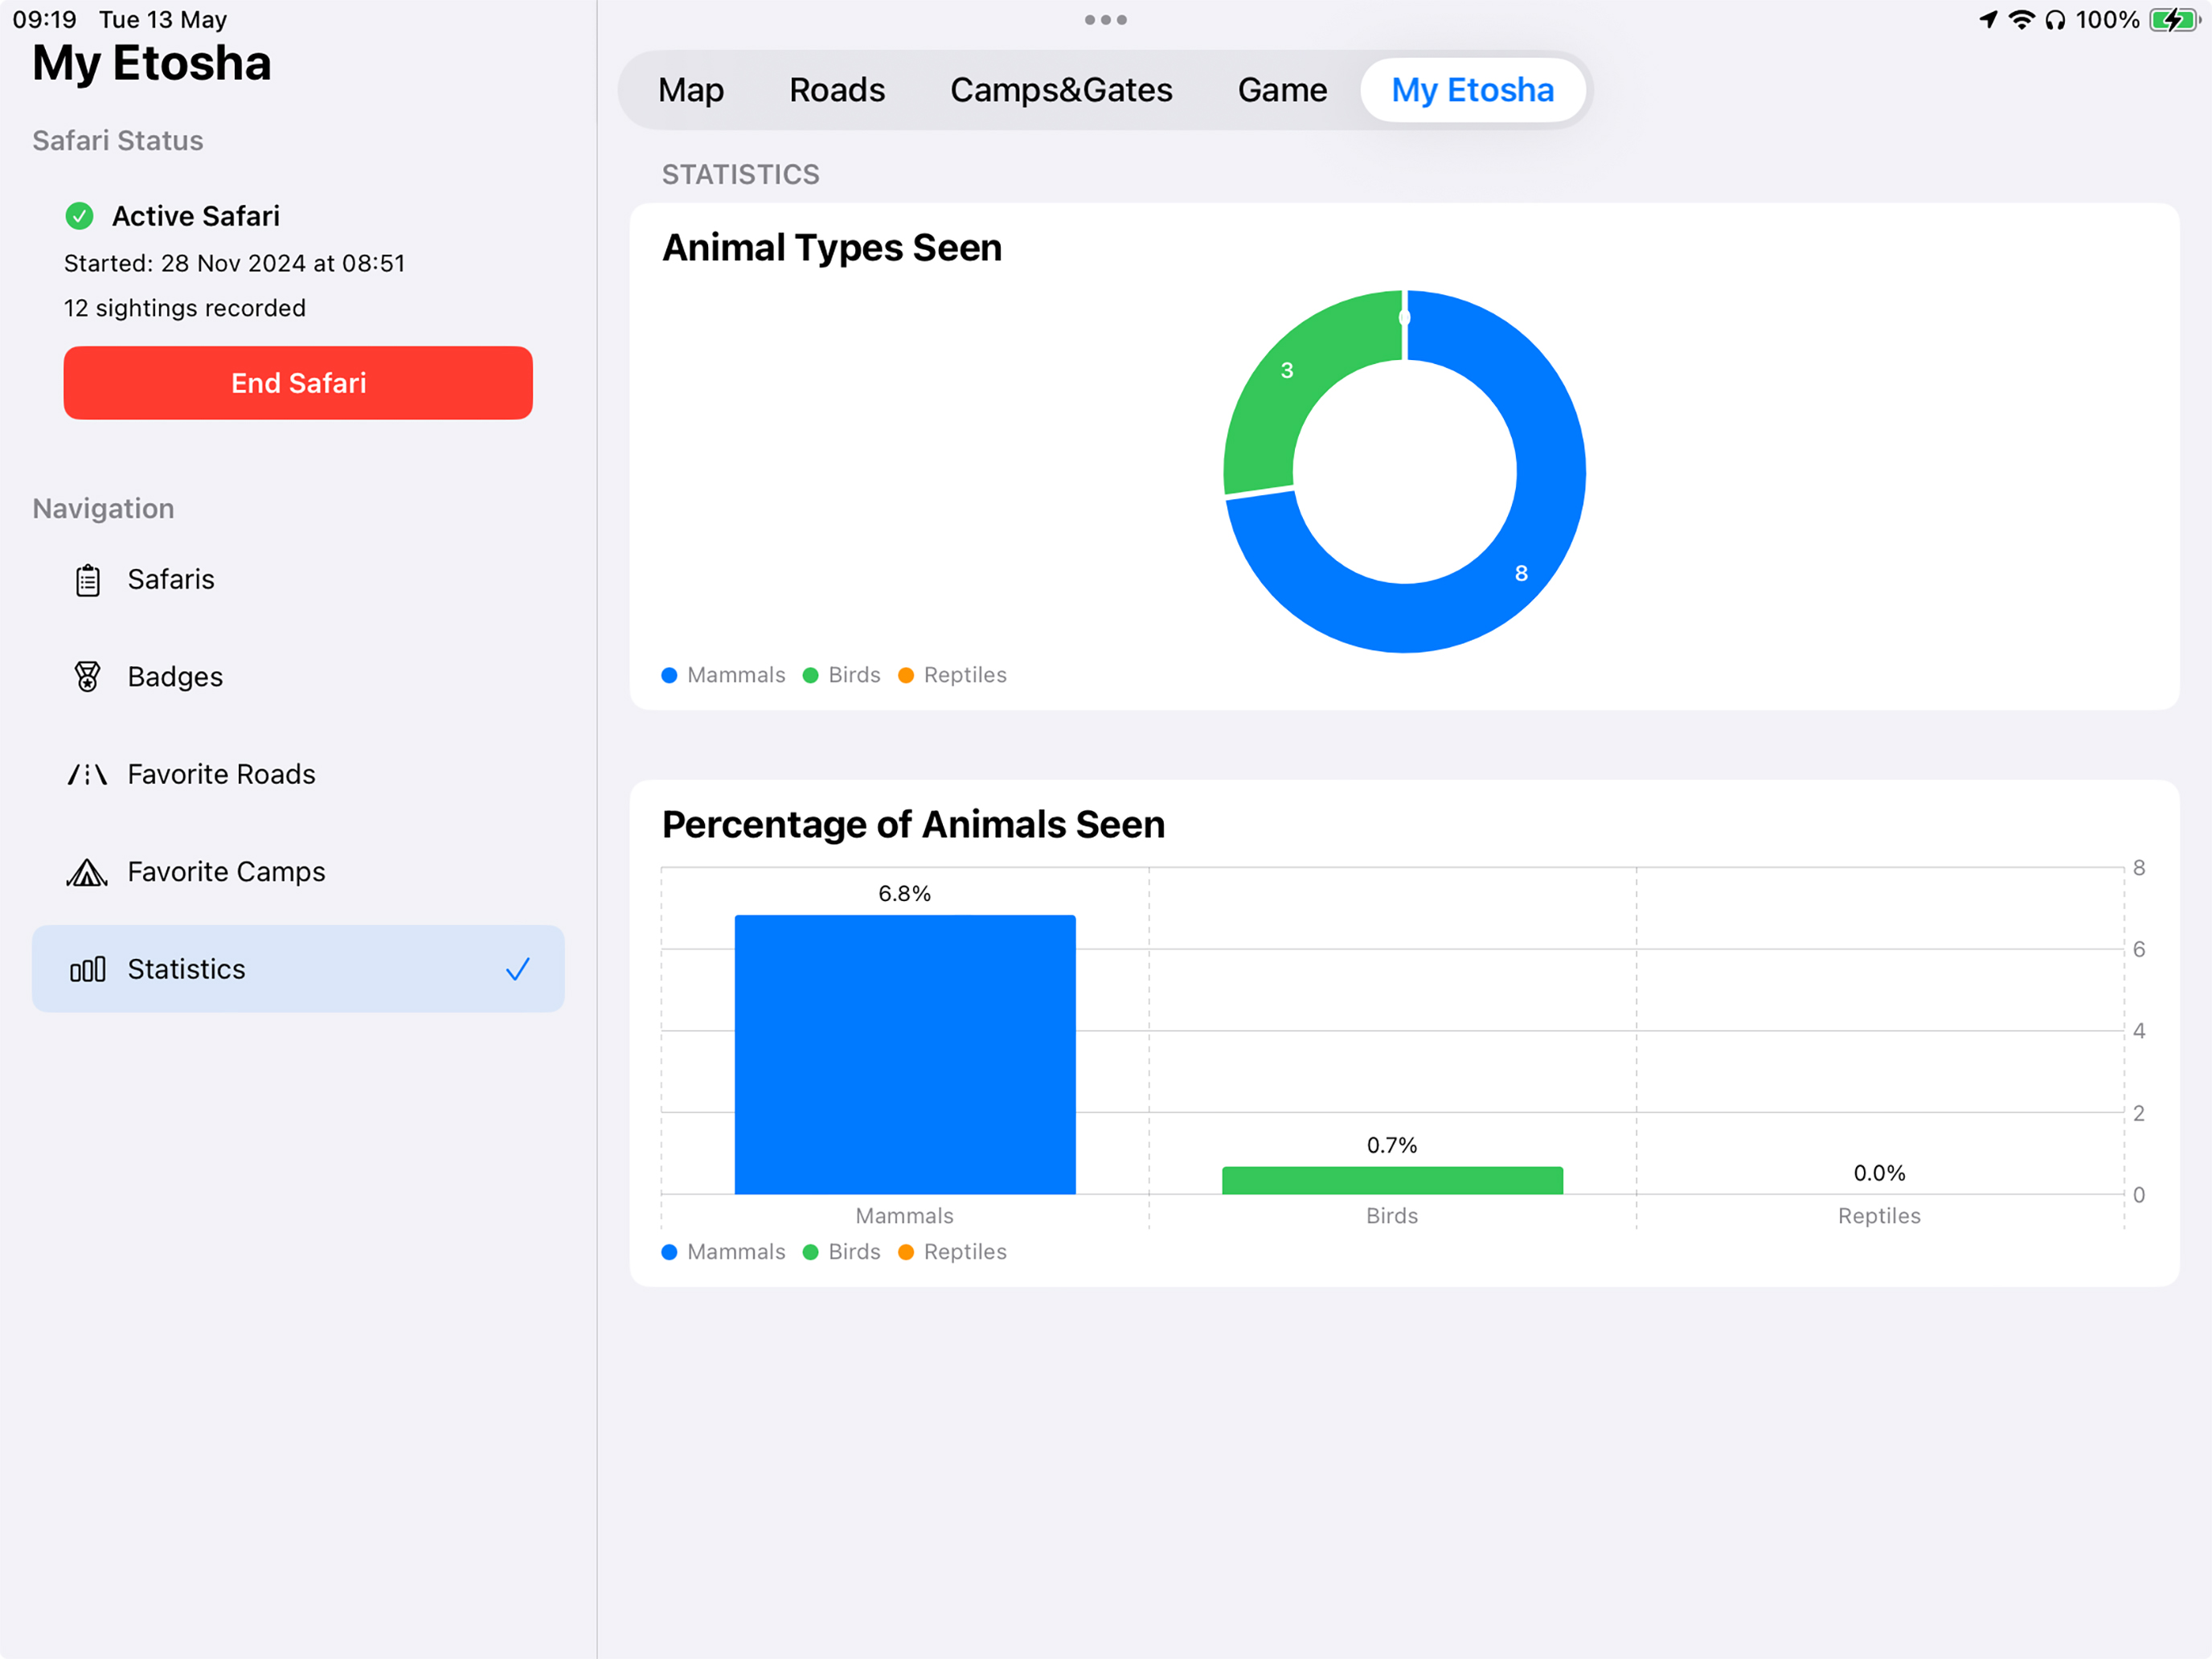Click the 'Safari Status' section label
2212x1659 pixels.
click(x=118, y=141)
